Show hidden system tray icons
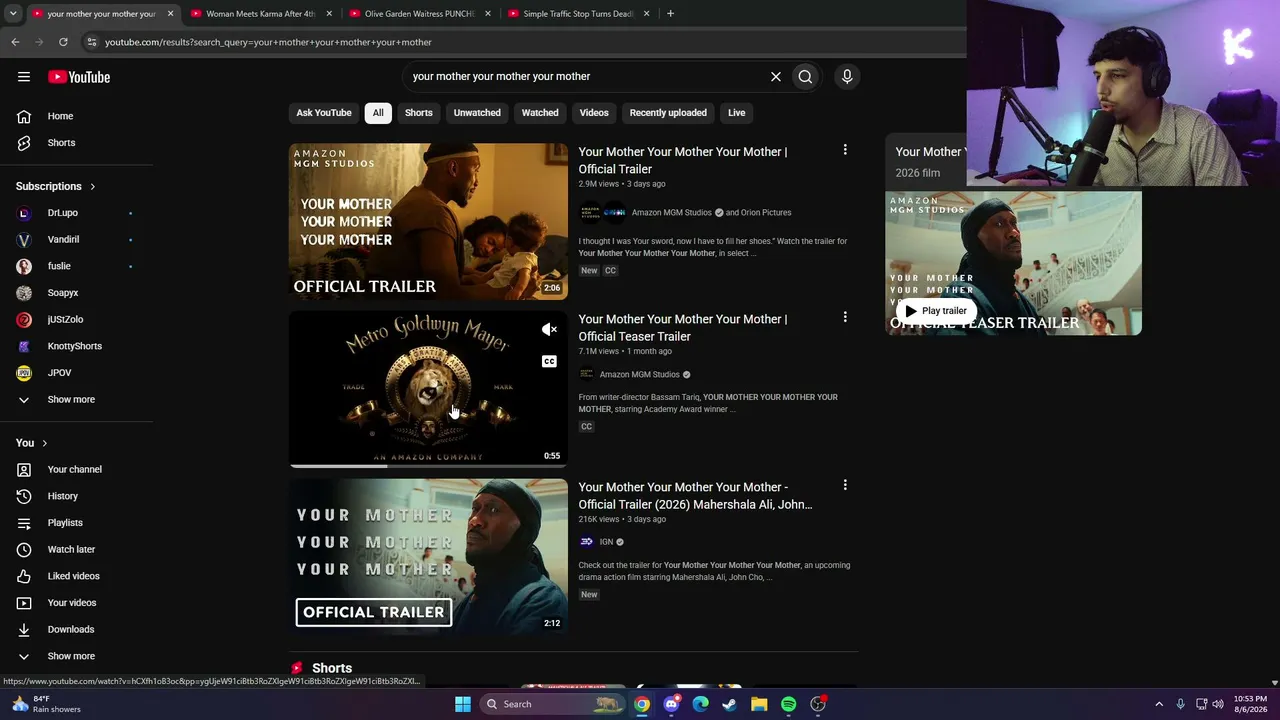This screenshot has width=1280, height=720. [1159, 704]
